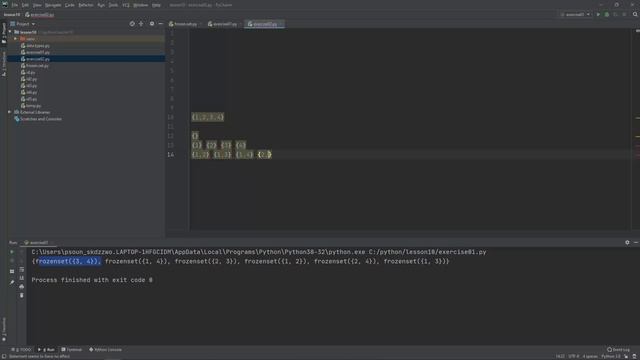Click editor line 14 in the gutter

(x=171, y=154)
